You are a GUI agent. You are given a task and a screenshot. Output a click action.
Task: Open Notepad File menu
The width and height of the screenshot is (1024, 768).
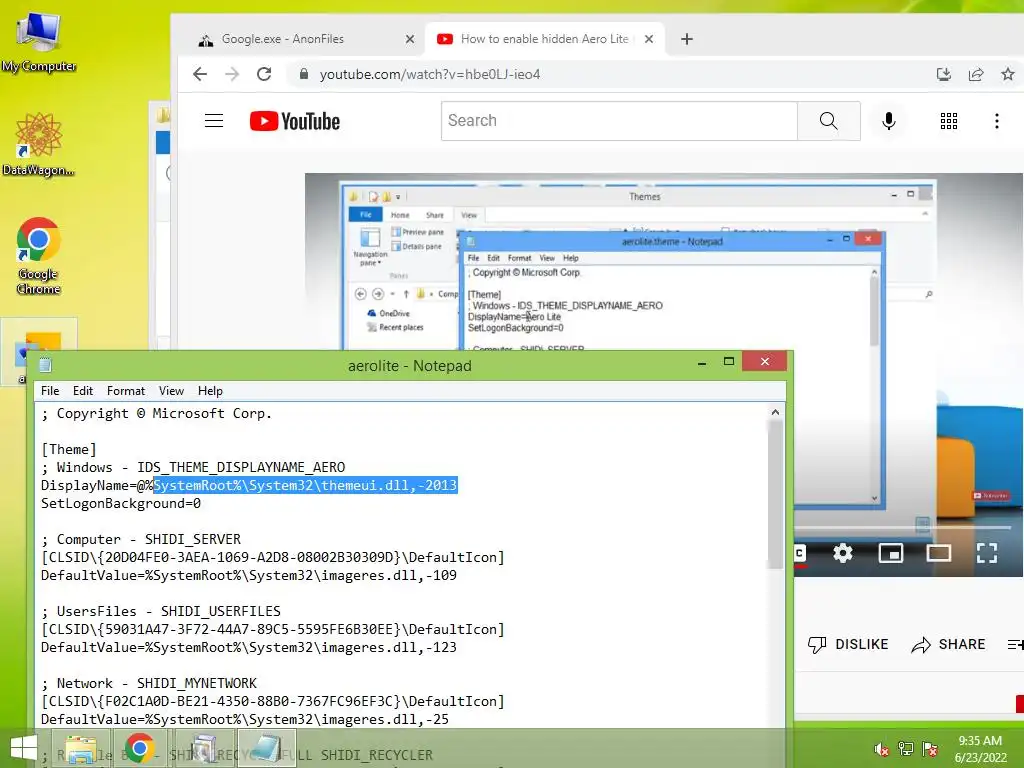click(x=50, y=391)
